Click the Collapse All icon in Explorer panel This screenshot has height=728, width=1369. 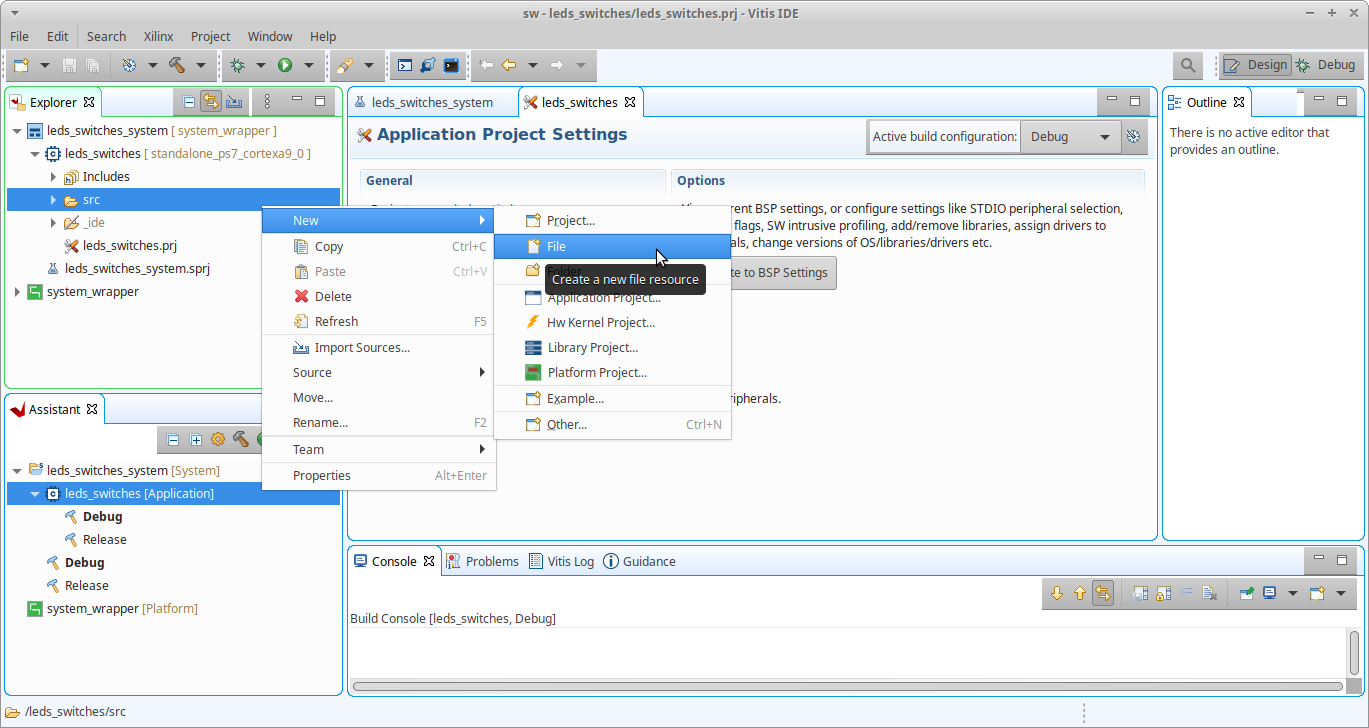189,101
